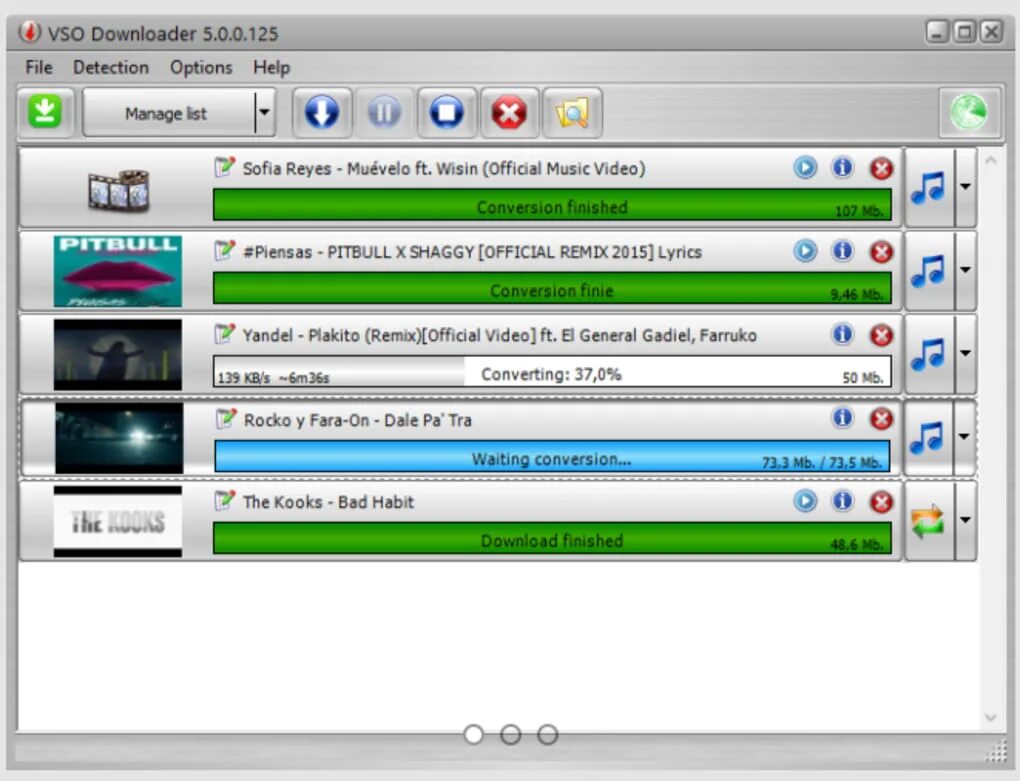Minimize the VSO Downloader window
The image size is (1020, 781).
pos(937,32)
